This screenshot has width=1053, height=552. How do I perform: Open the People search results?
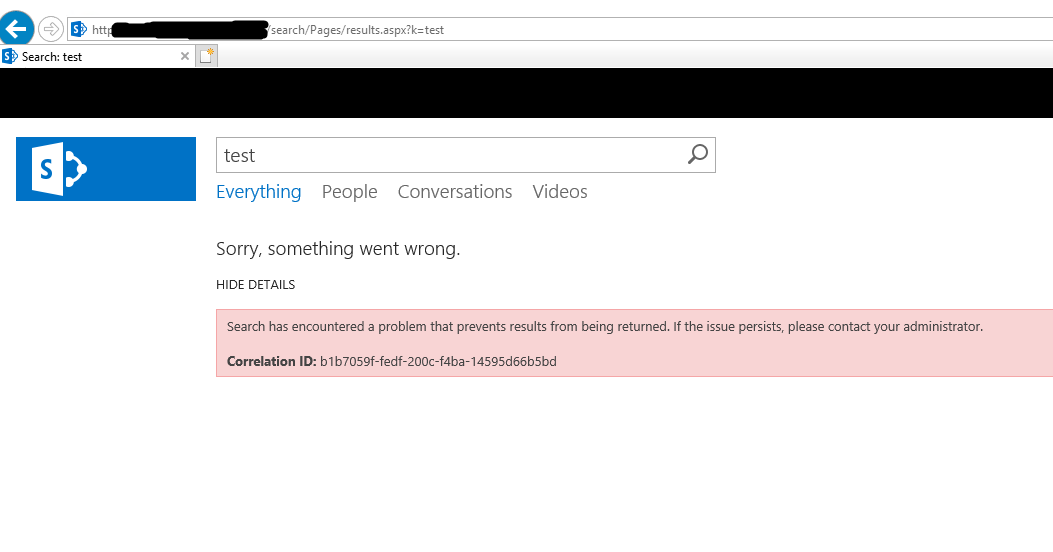pos(349,192)
